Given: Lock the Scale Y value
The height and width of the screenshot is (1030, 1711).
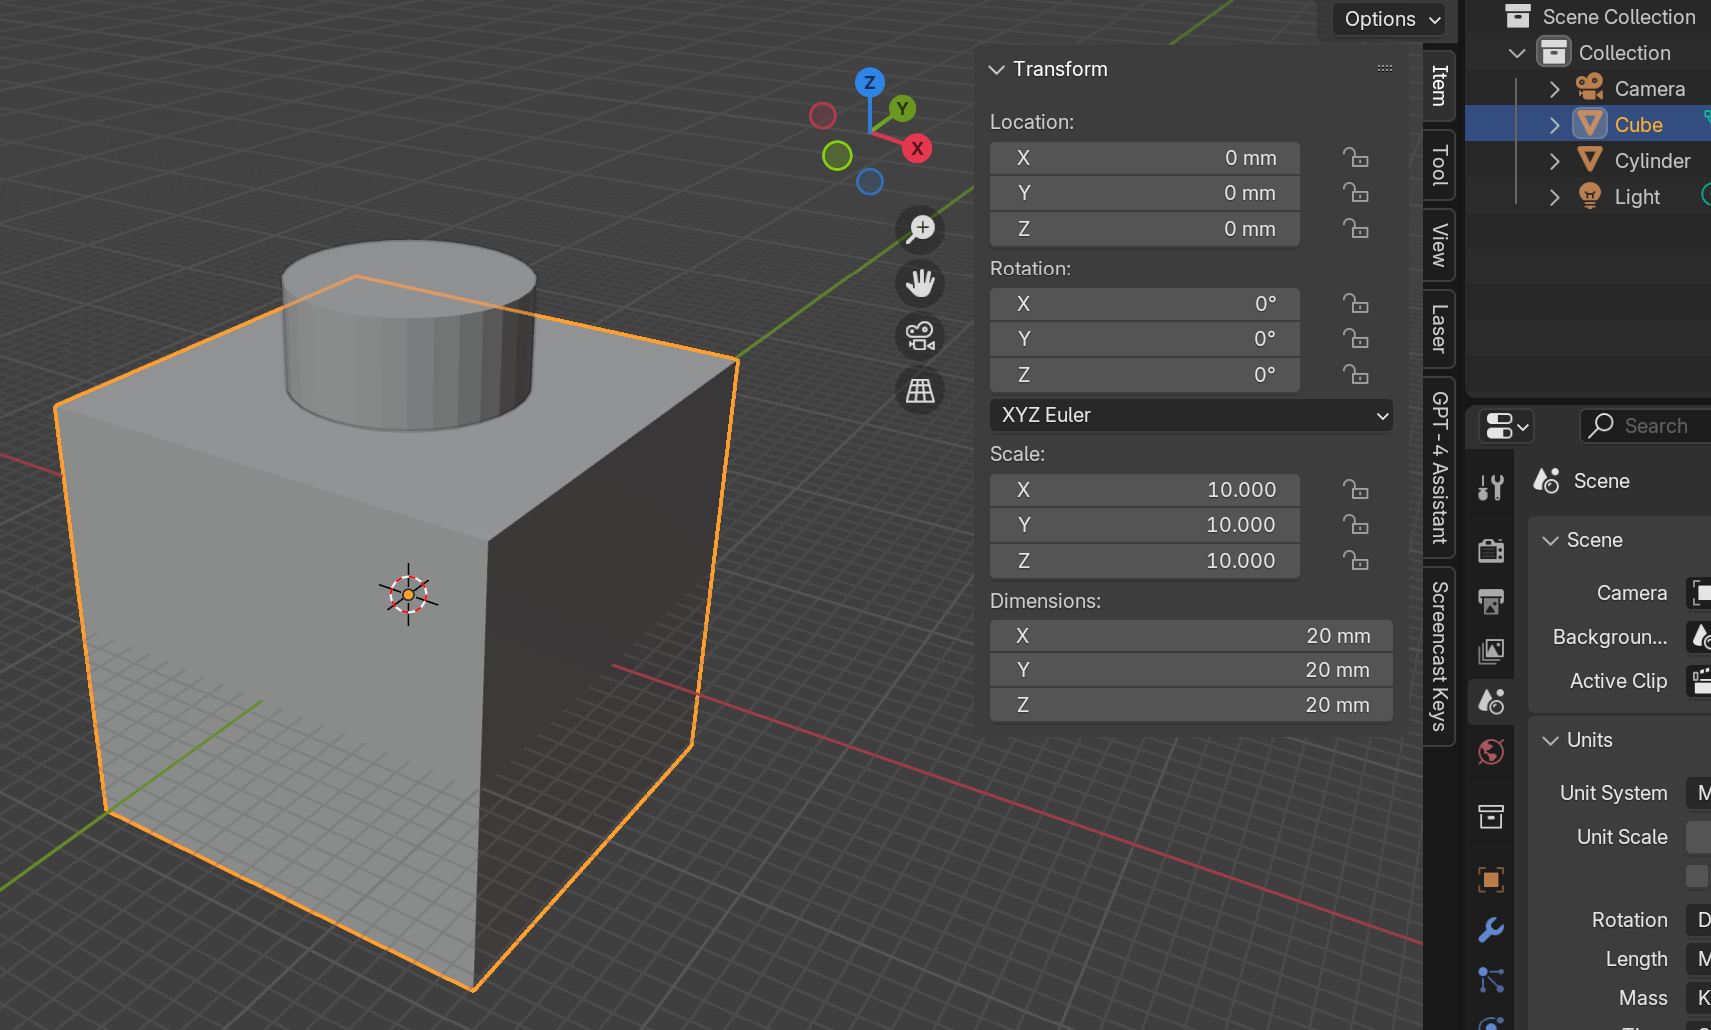Looking at the screenshot, I should [1356, 524].
